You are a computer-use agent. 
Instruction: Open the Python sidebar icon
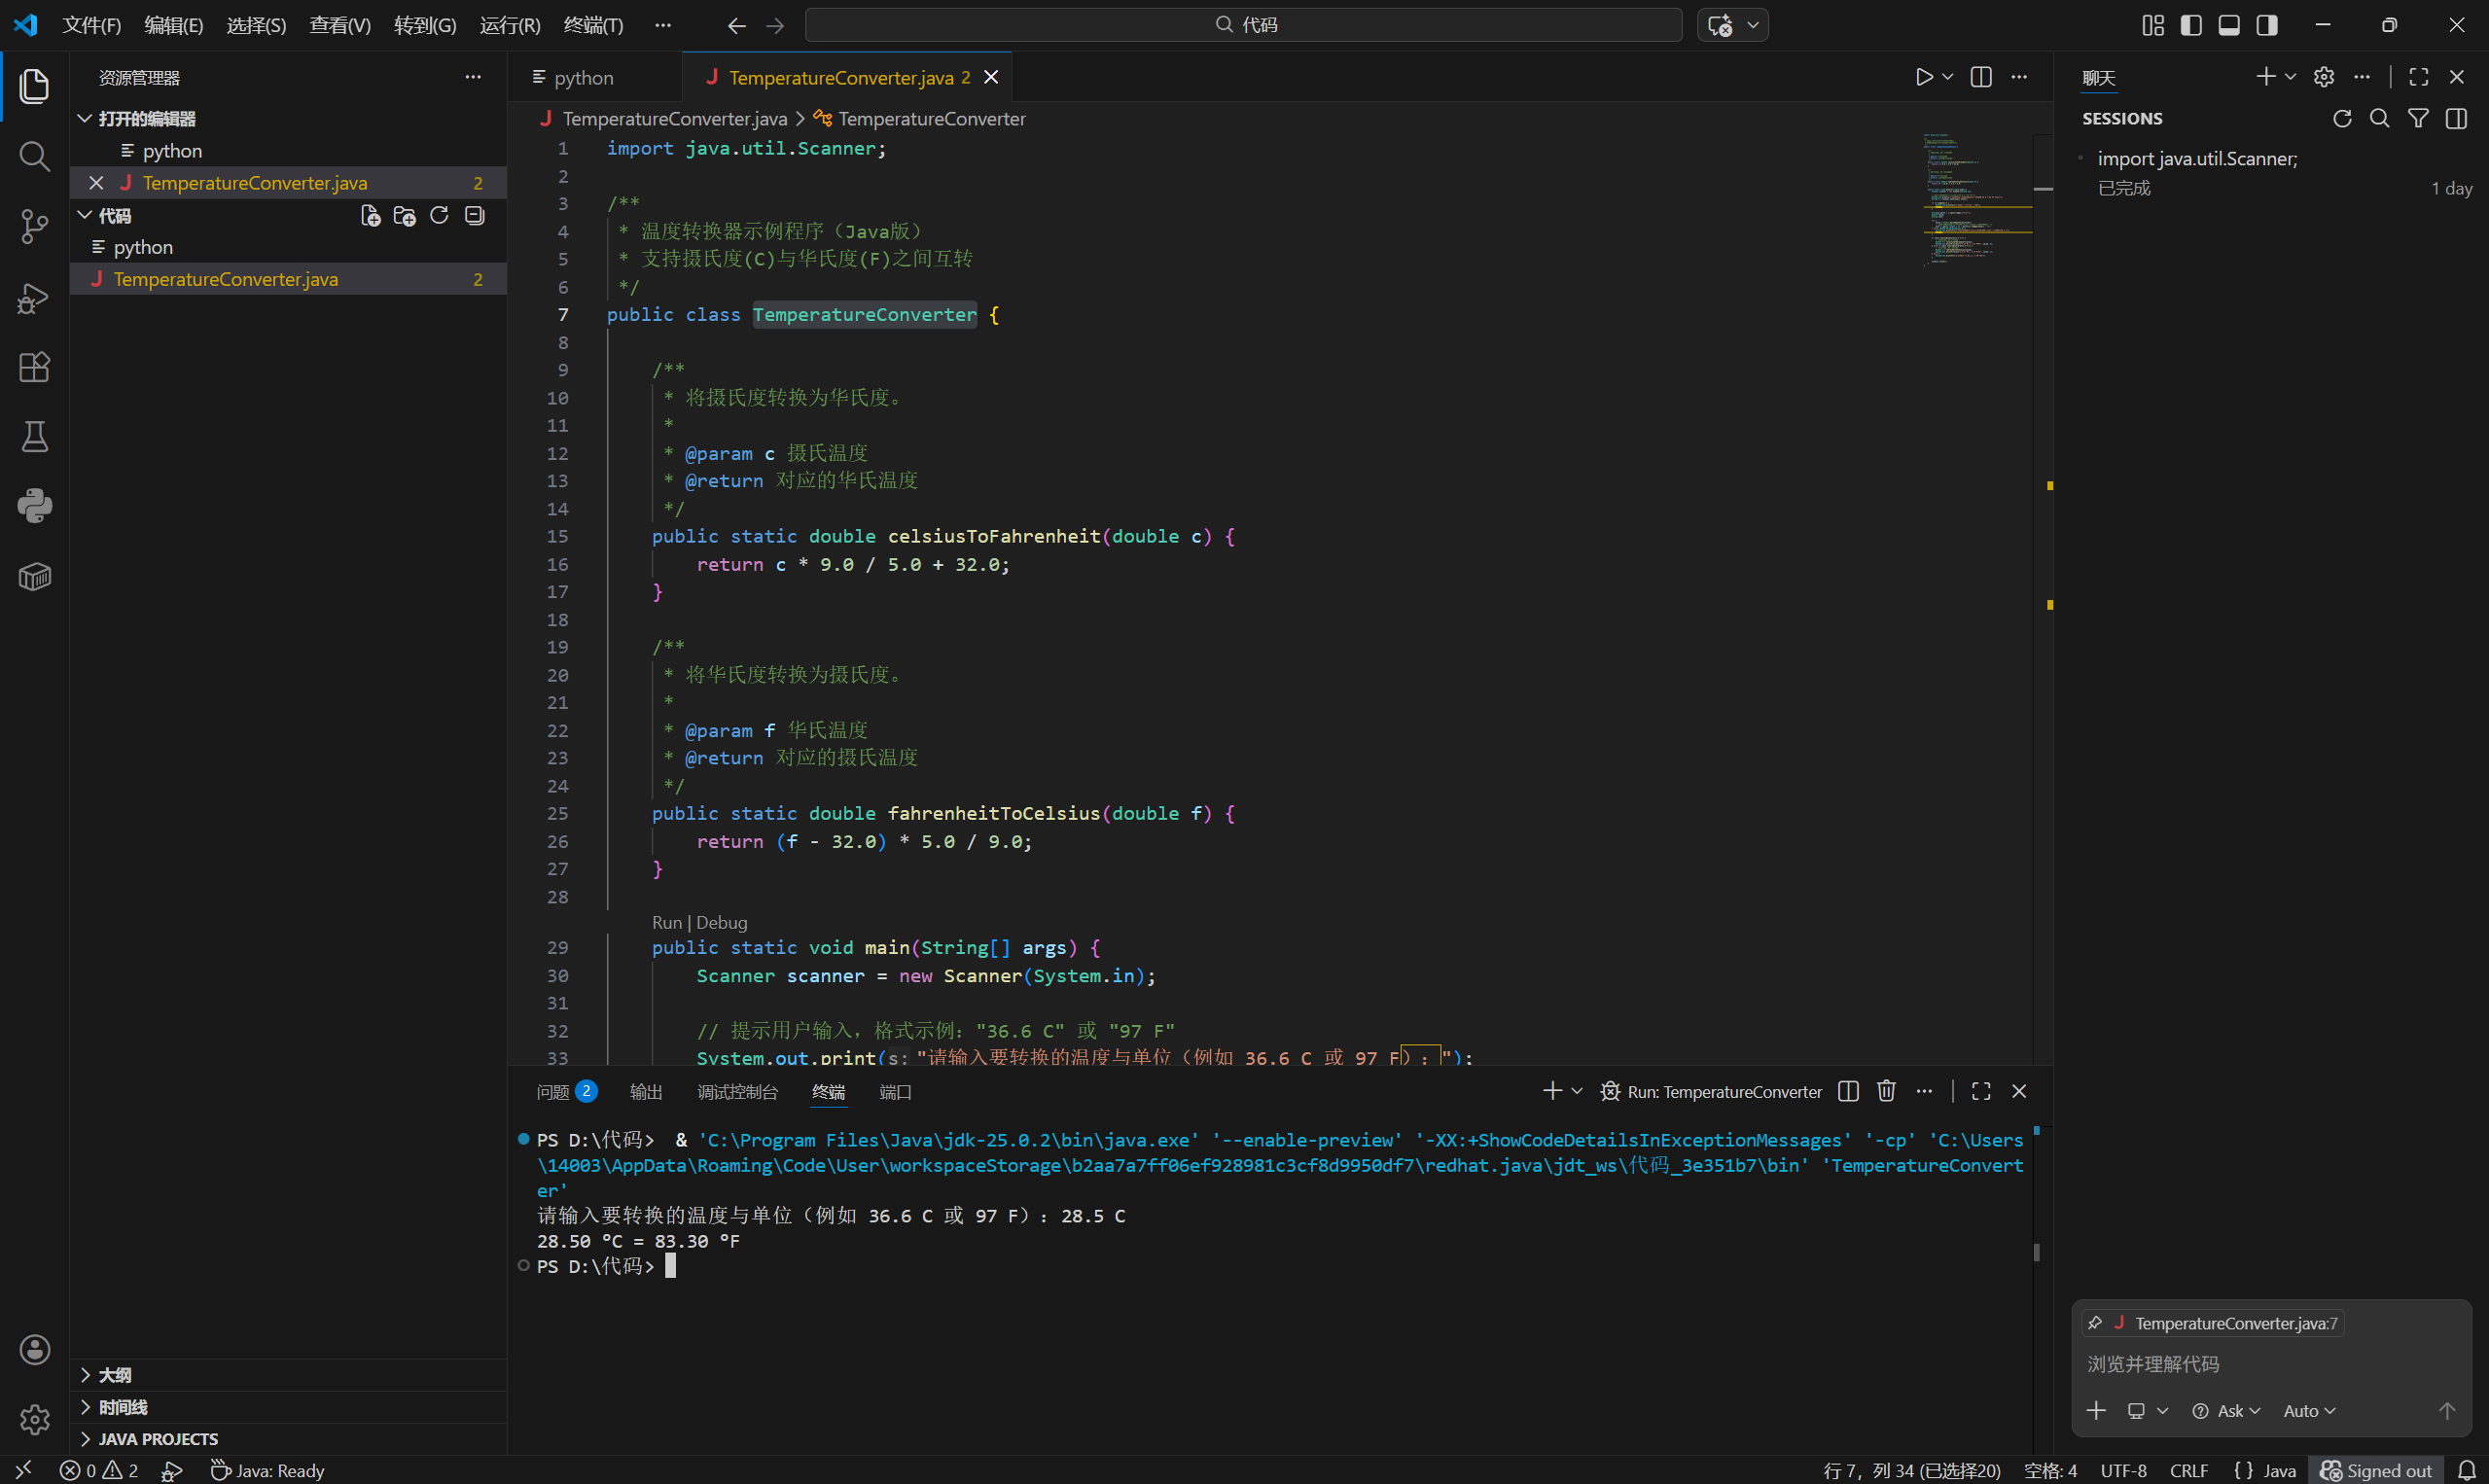(34, 506)
